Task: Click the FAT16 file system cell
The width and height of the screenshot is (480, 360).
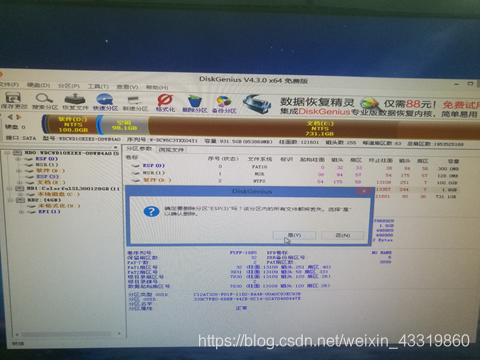Action: pyautogui.click(x=259, y=167)
